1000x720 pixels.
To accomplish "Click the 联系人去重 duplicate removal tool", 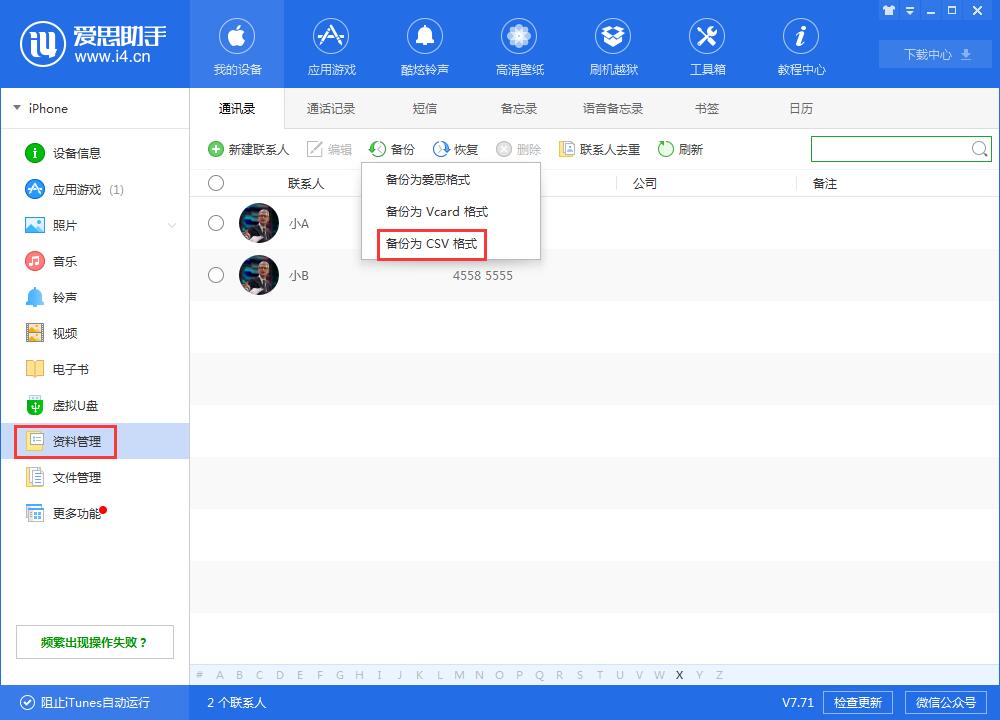I will click(x=599, y=149).
